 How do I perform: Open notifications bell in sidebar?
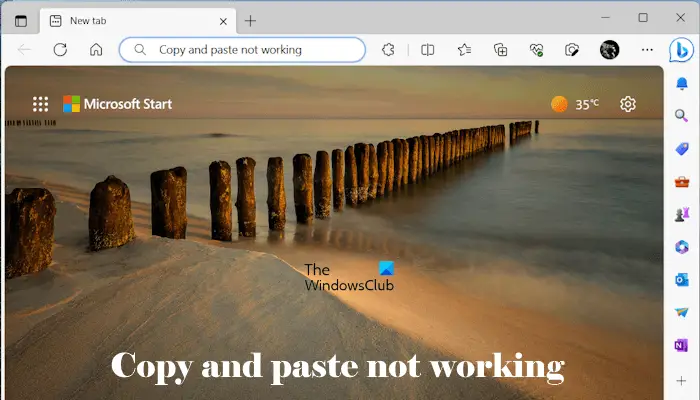(682, 83)
